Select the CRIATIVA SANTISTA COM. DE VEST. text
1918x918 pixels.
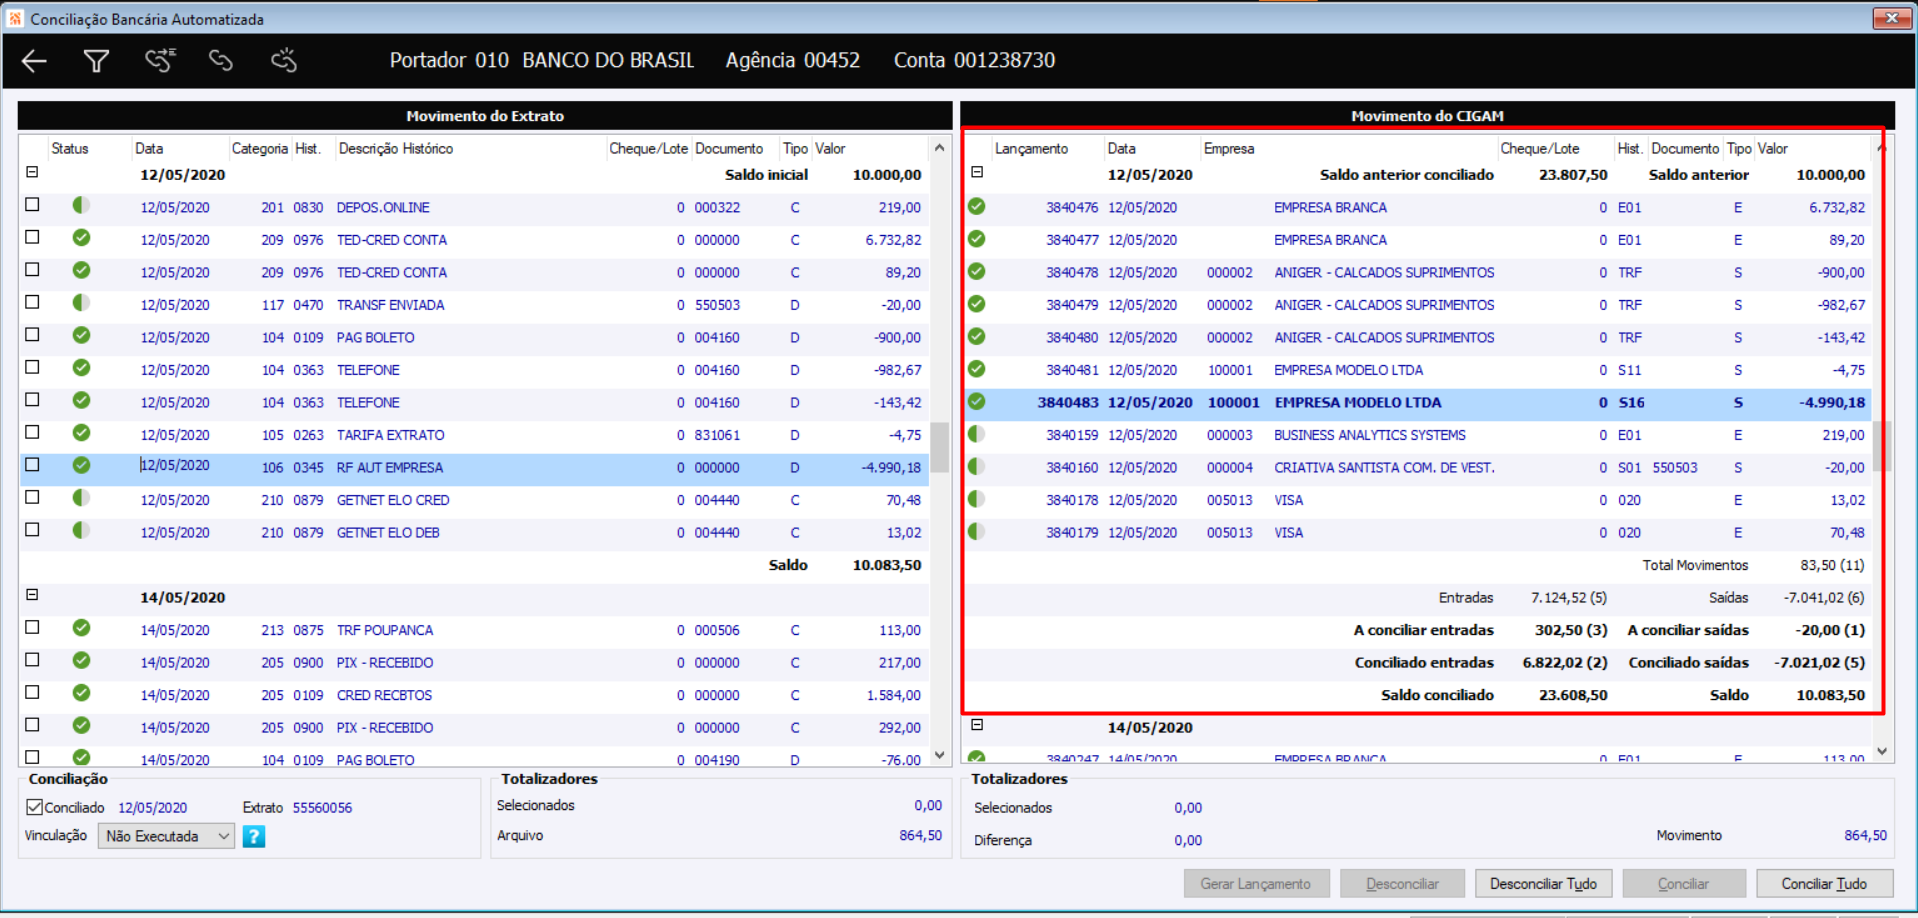pos(1385,468)
